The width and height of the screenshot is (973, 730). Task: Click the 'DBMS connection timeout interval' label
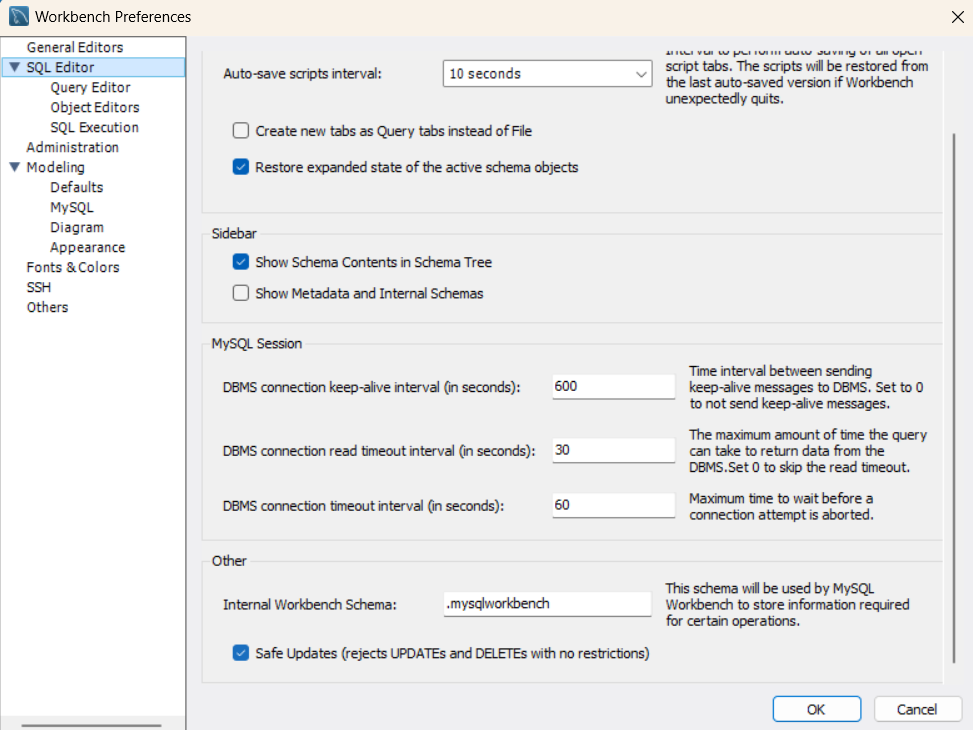tap(363, 506)
